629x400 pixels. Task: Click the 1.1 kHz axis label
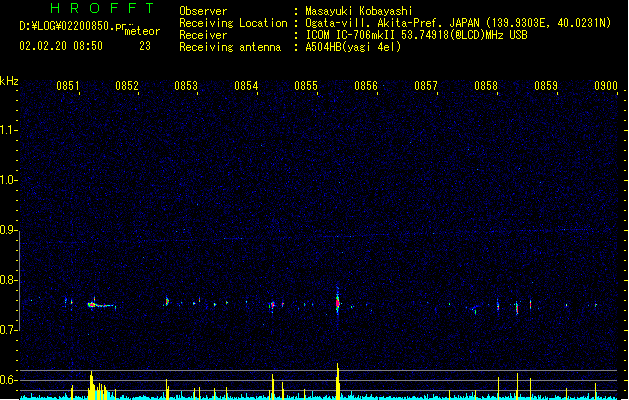click(8, 130)
